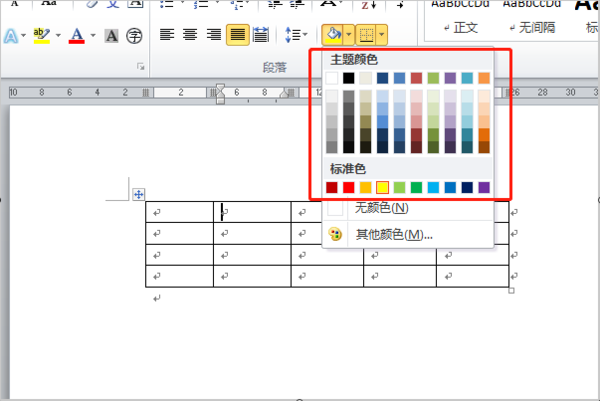The image size is (600, 401).
Task: Pick medium blue theme swatch in top row
Action: [x=399, y=78]
